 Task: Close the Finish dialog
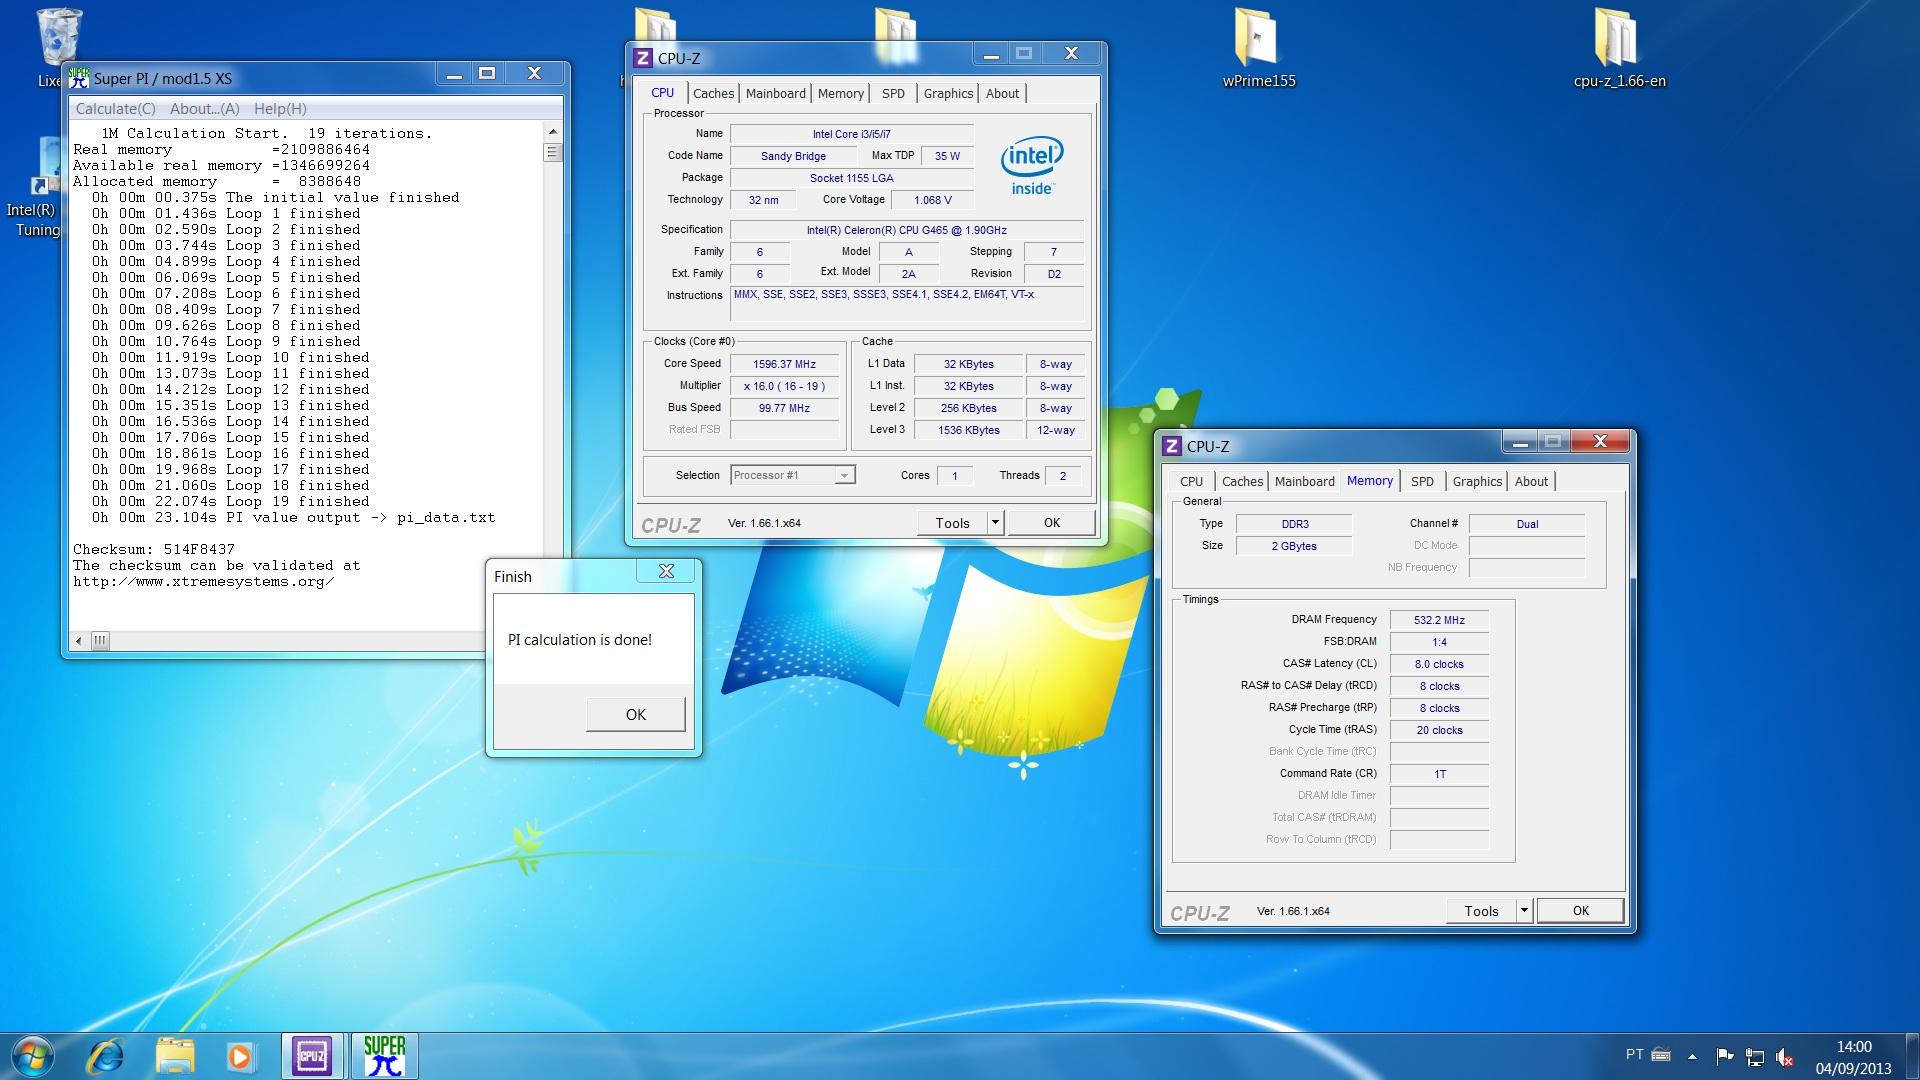(666, 571)
